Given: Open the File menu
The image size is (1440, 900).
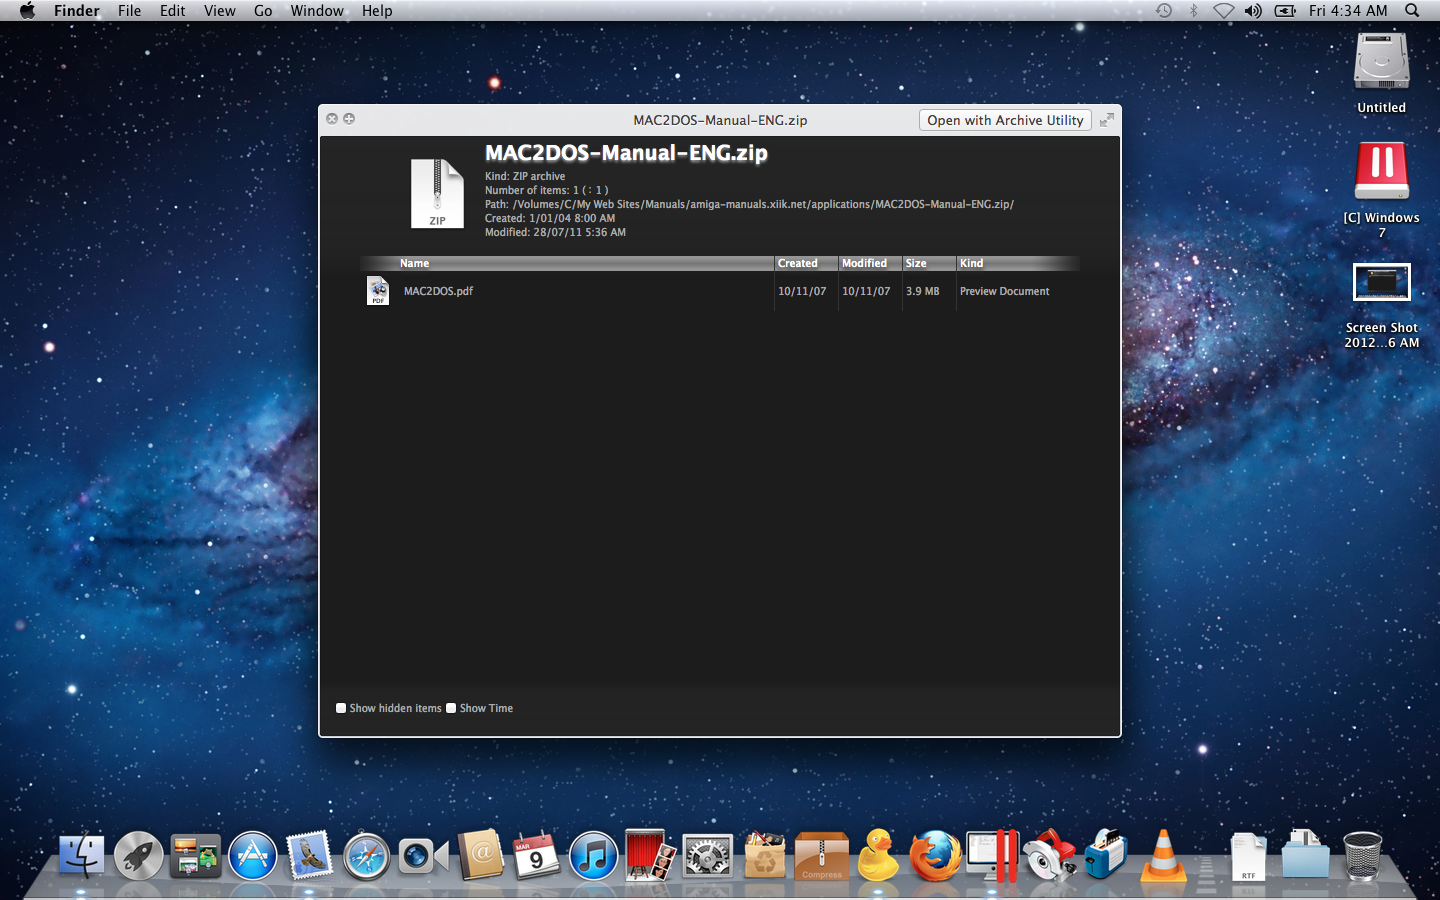Looking at the screenshot, I should tap(129, 11).
